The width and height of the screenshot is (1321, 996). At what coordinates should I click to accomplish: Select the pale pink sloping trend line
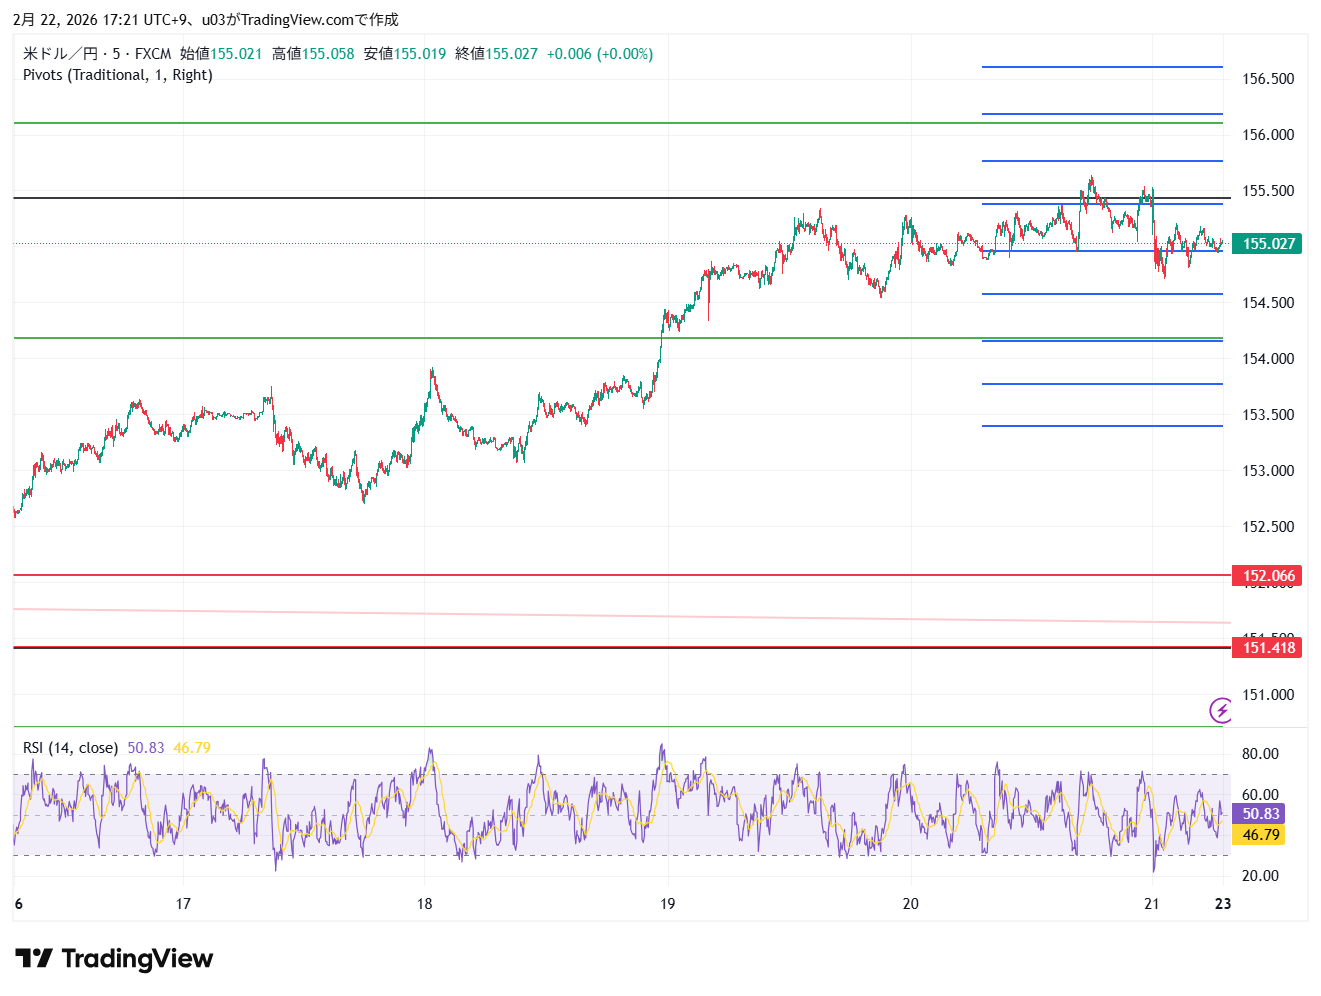point(600,615)
